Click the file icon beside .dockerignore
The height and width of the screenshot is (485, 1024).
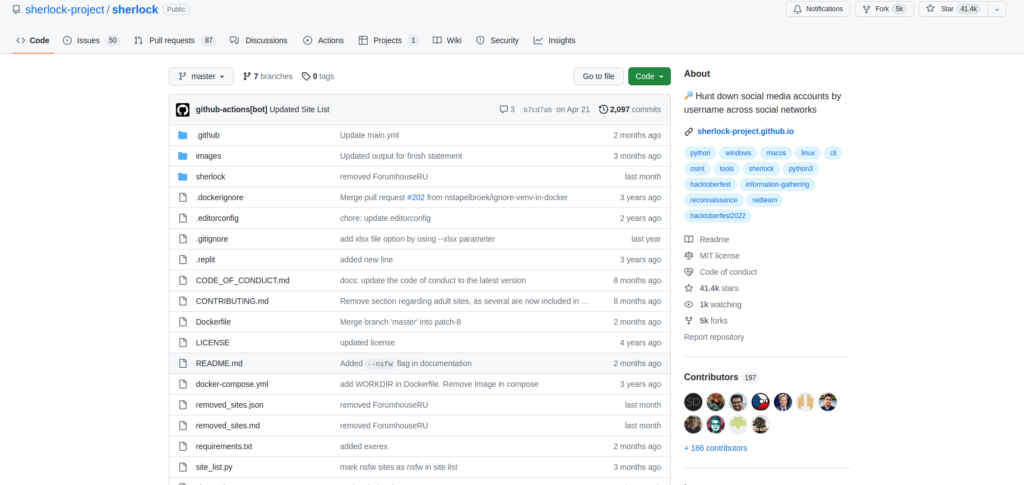(x=183, y=197)
